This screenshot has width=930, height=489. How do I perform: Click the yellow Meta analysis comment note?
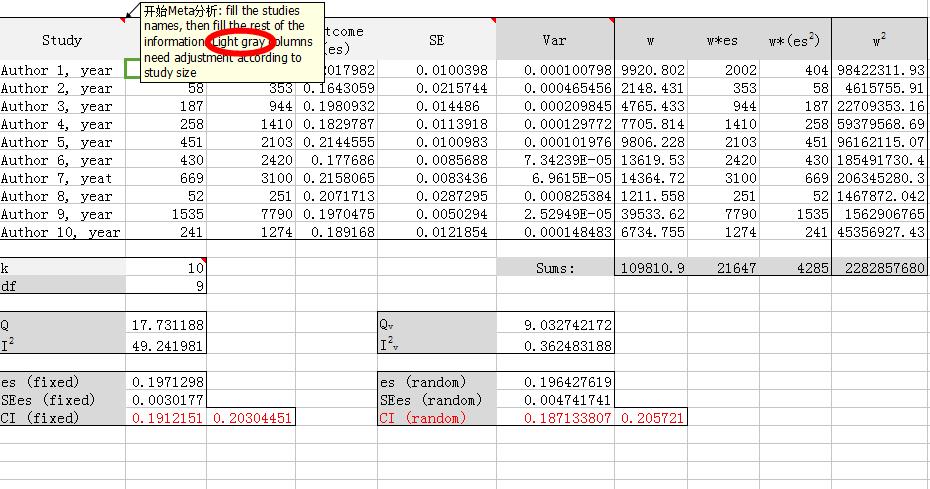coord(232,42)
